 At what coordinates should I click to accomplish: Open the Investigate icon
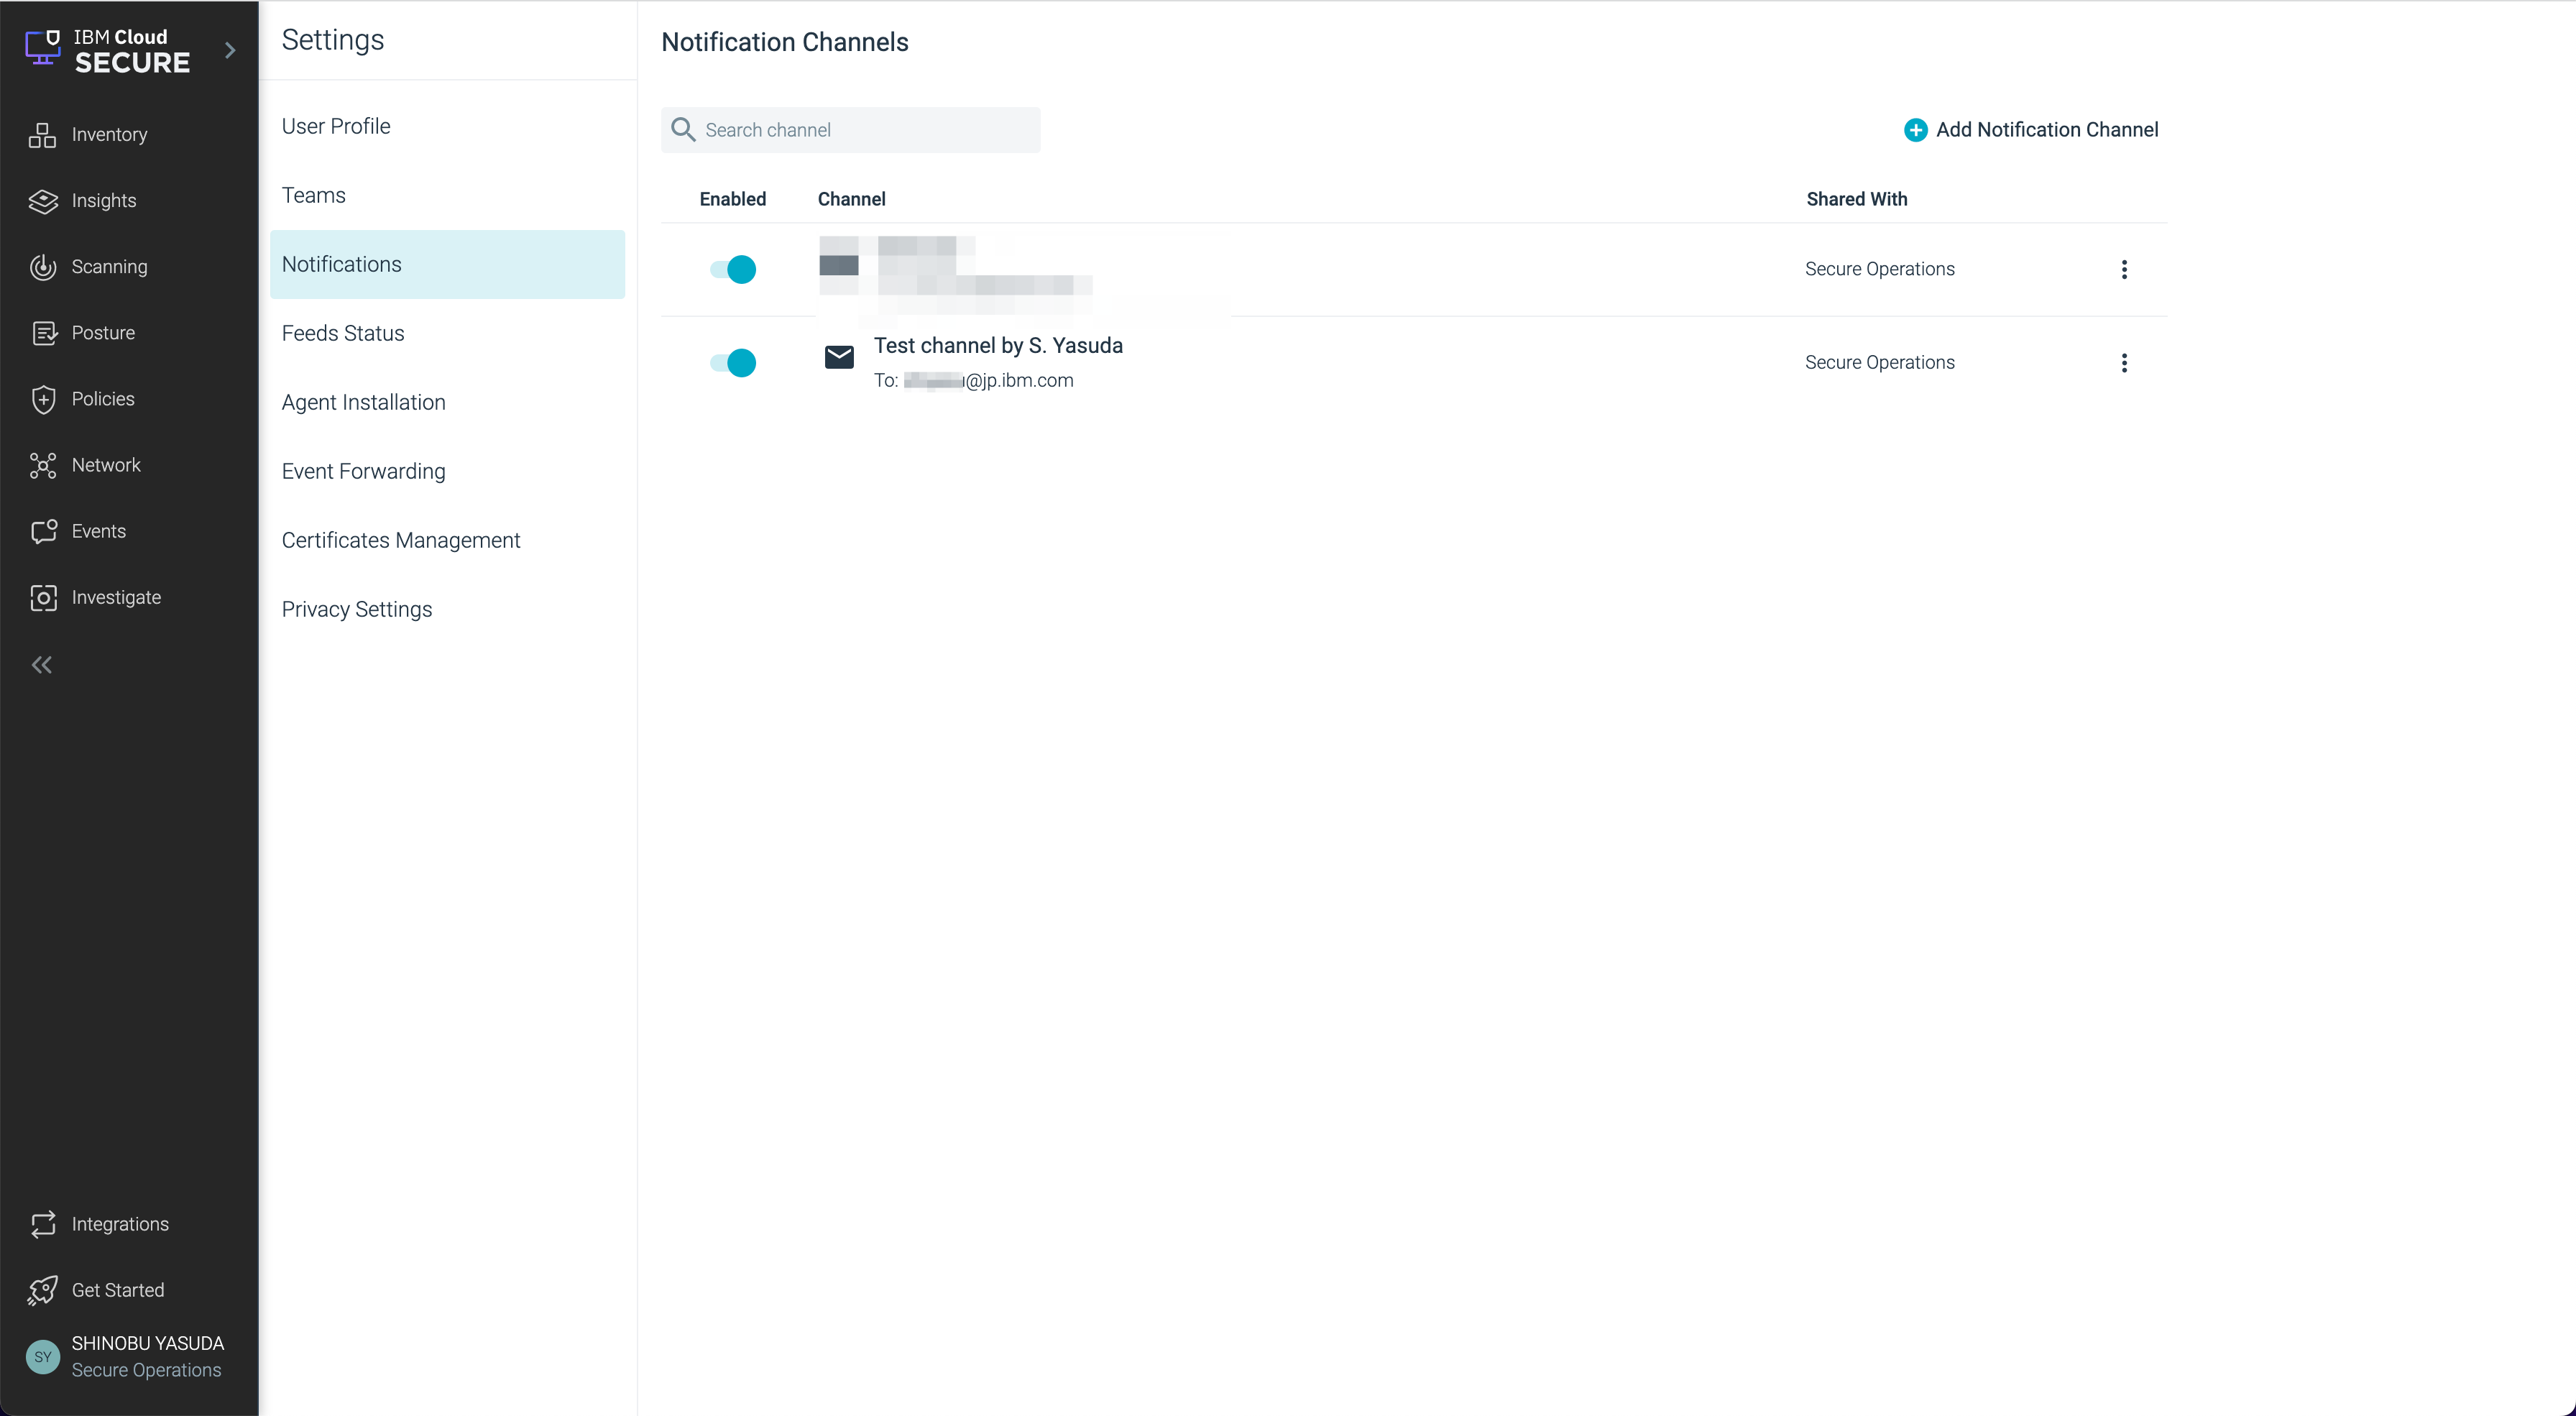(42, 597)
